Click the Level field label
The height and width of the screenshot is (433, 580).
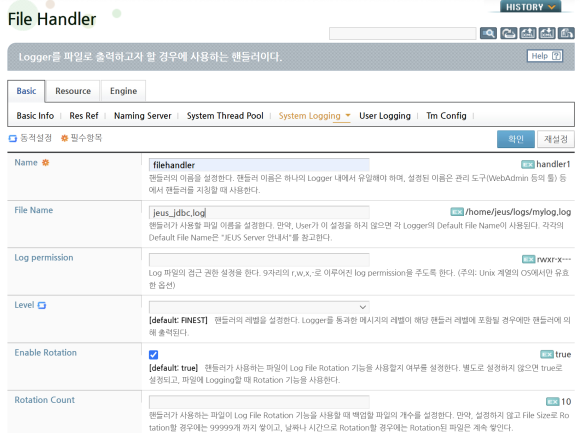(x=24, y=305)
